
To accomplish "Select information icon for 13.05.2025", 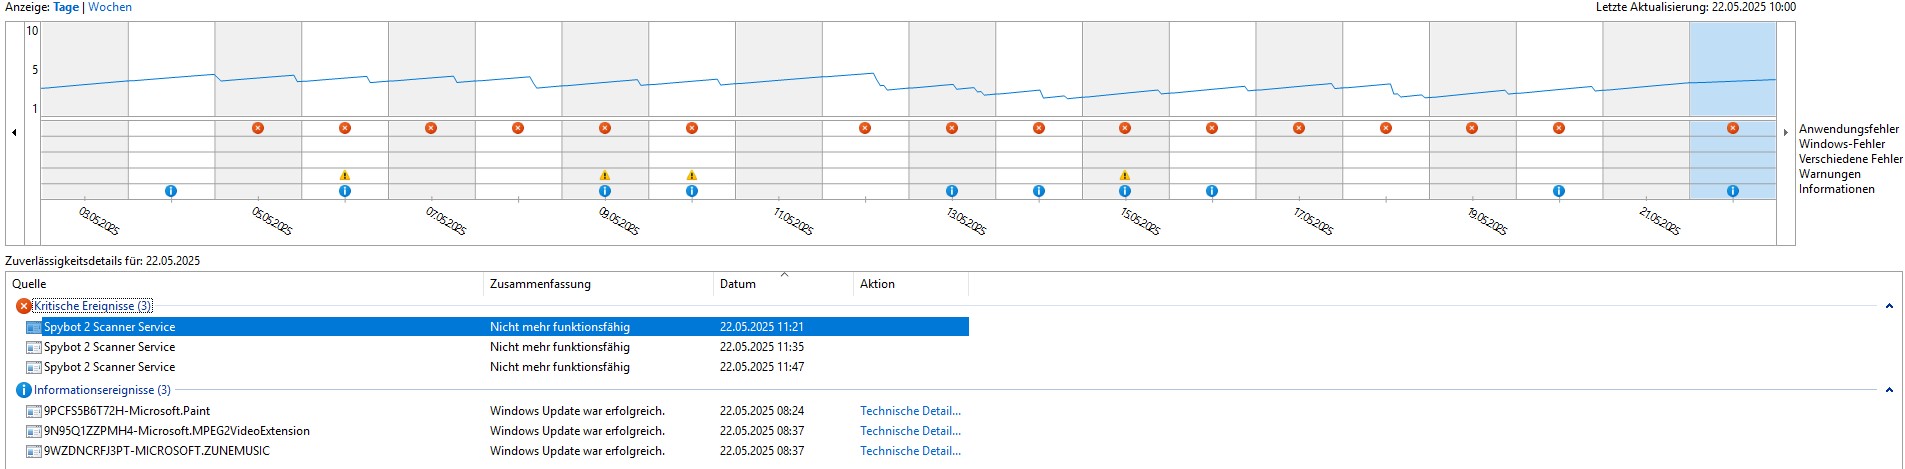I will click(x=952, y=191).
